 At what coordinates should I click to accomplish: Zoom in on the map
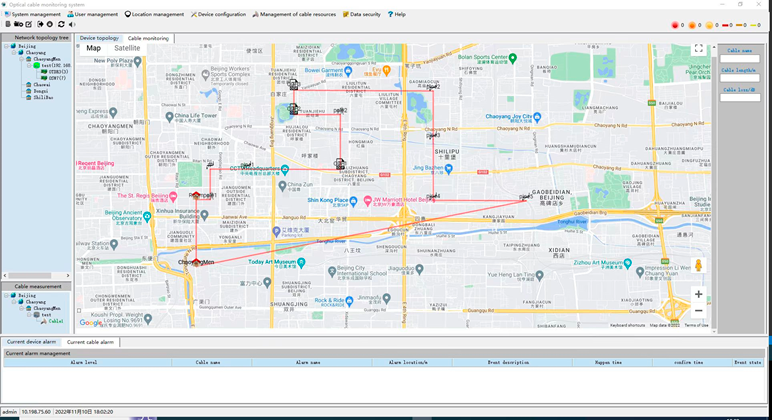(x=698, y=294)
